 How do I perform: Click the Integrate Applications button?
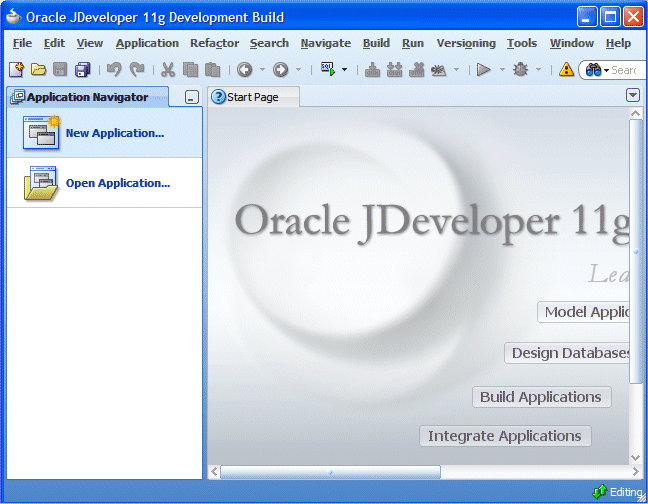point(505,436)
